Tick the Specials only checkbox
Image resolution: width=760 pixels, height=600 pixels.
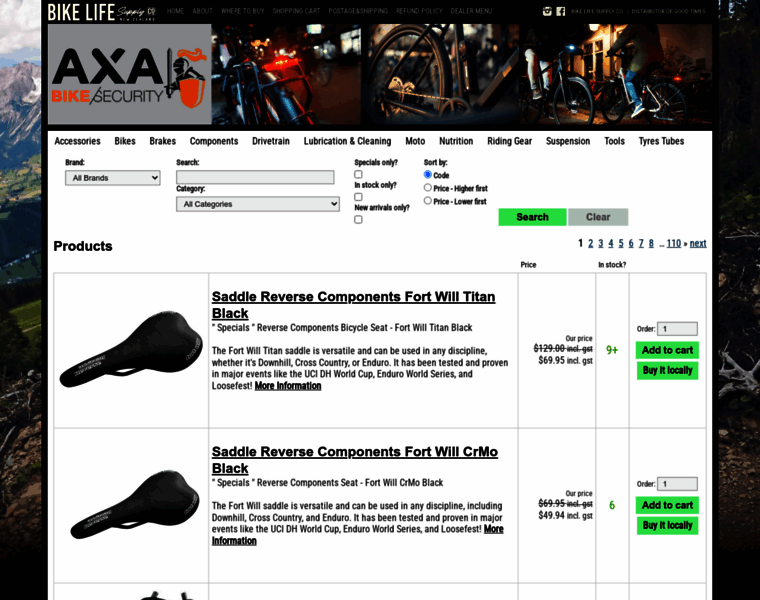(x=358, y=174)
